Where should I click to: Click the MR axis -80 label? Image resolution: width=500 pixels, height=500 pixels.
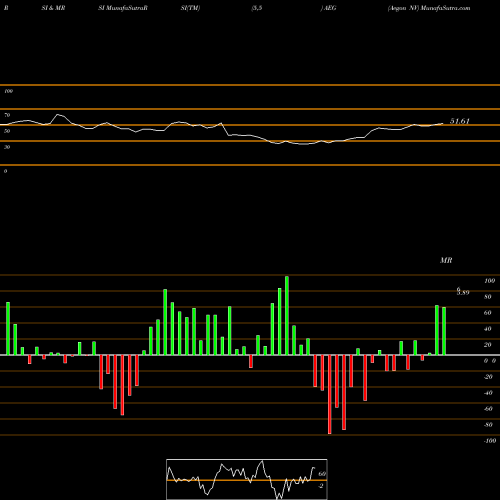pyautogui.click(x=488, y=425)
